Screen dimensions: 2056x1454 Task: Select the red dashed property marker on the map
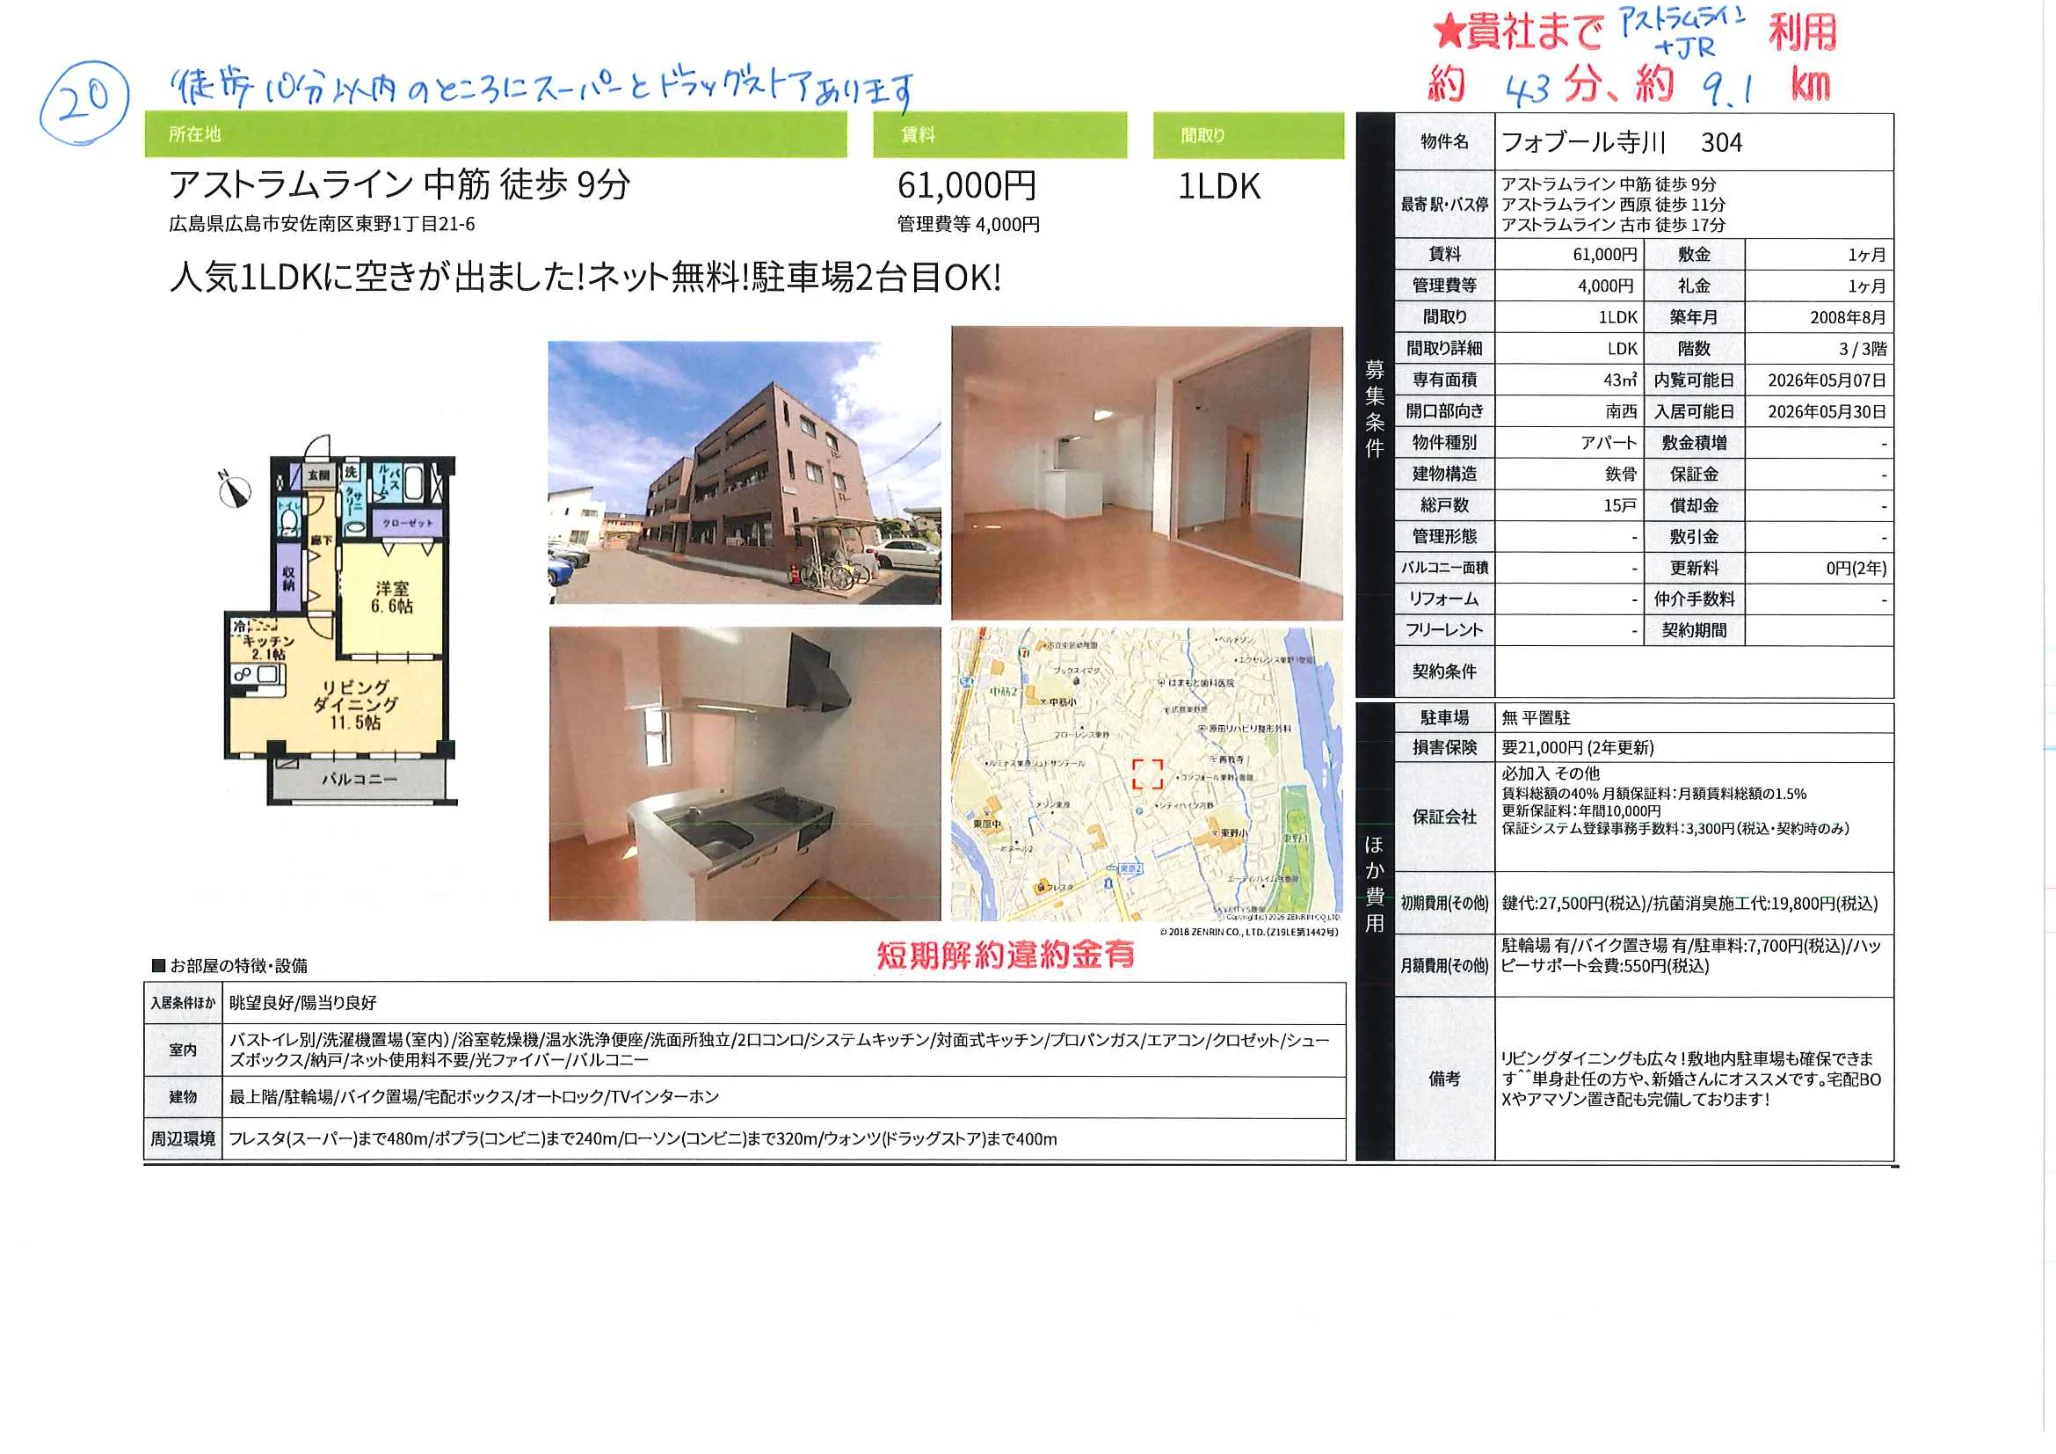(x=1148, y=773)
